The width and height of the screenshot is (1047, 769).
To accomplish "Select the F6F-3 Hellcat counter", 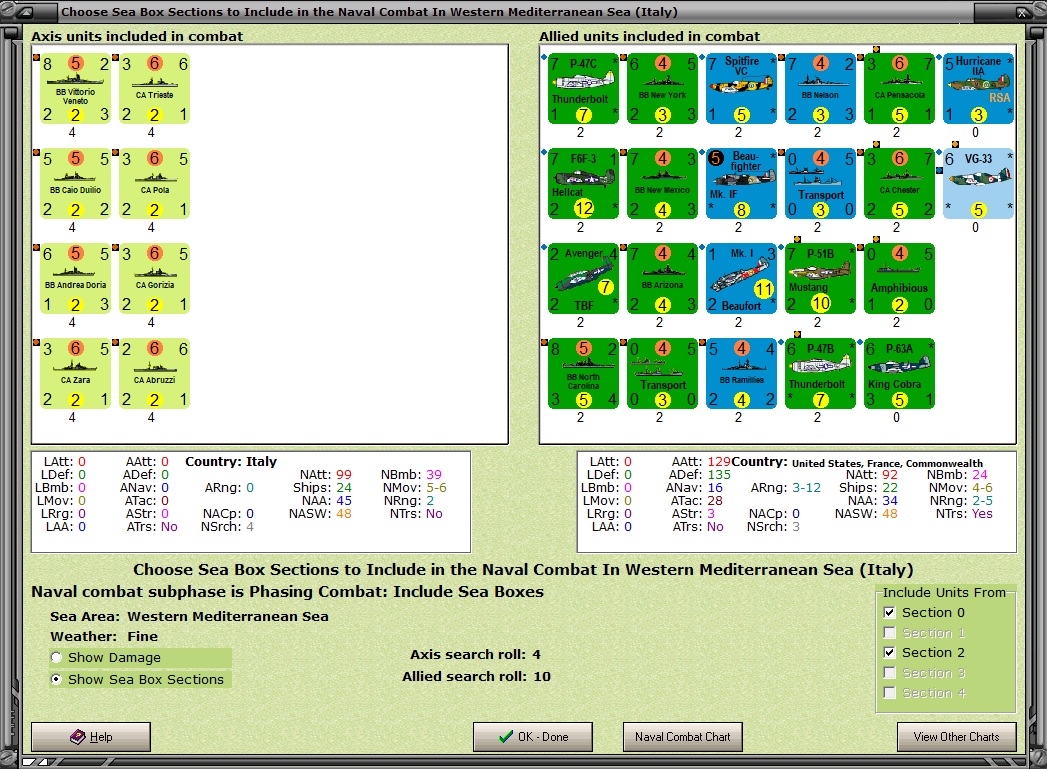I will click(583, 184).
